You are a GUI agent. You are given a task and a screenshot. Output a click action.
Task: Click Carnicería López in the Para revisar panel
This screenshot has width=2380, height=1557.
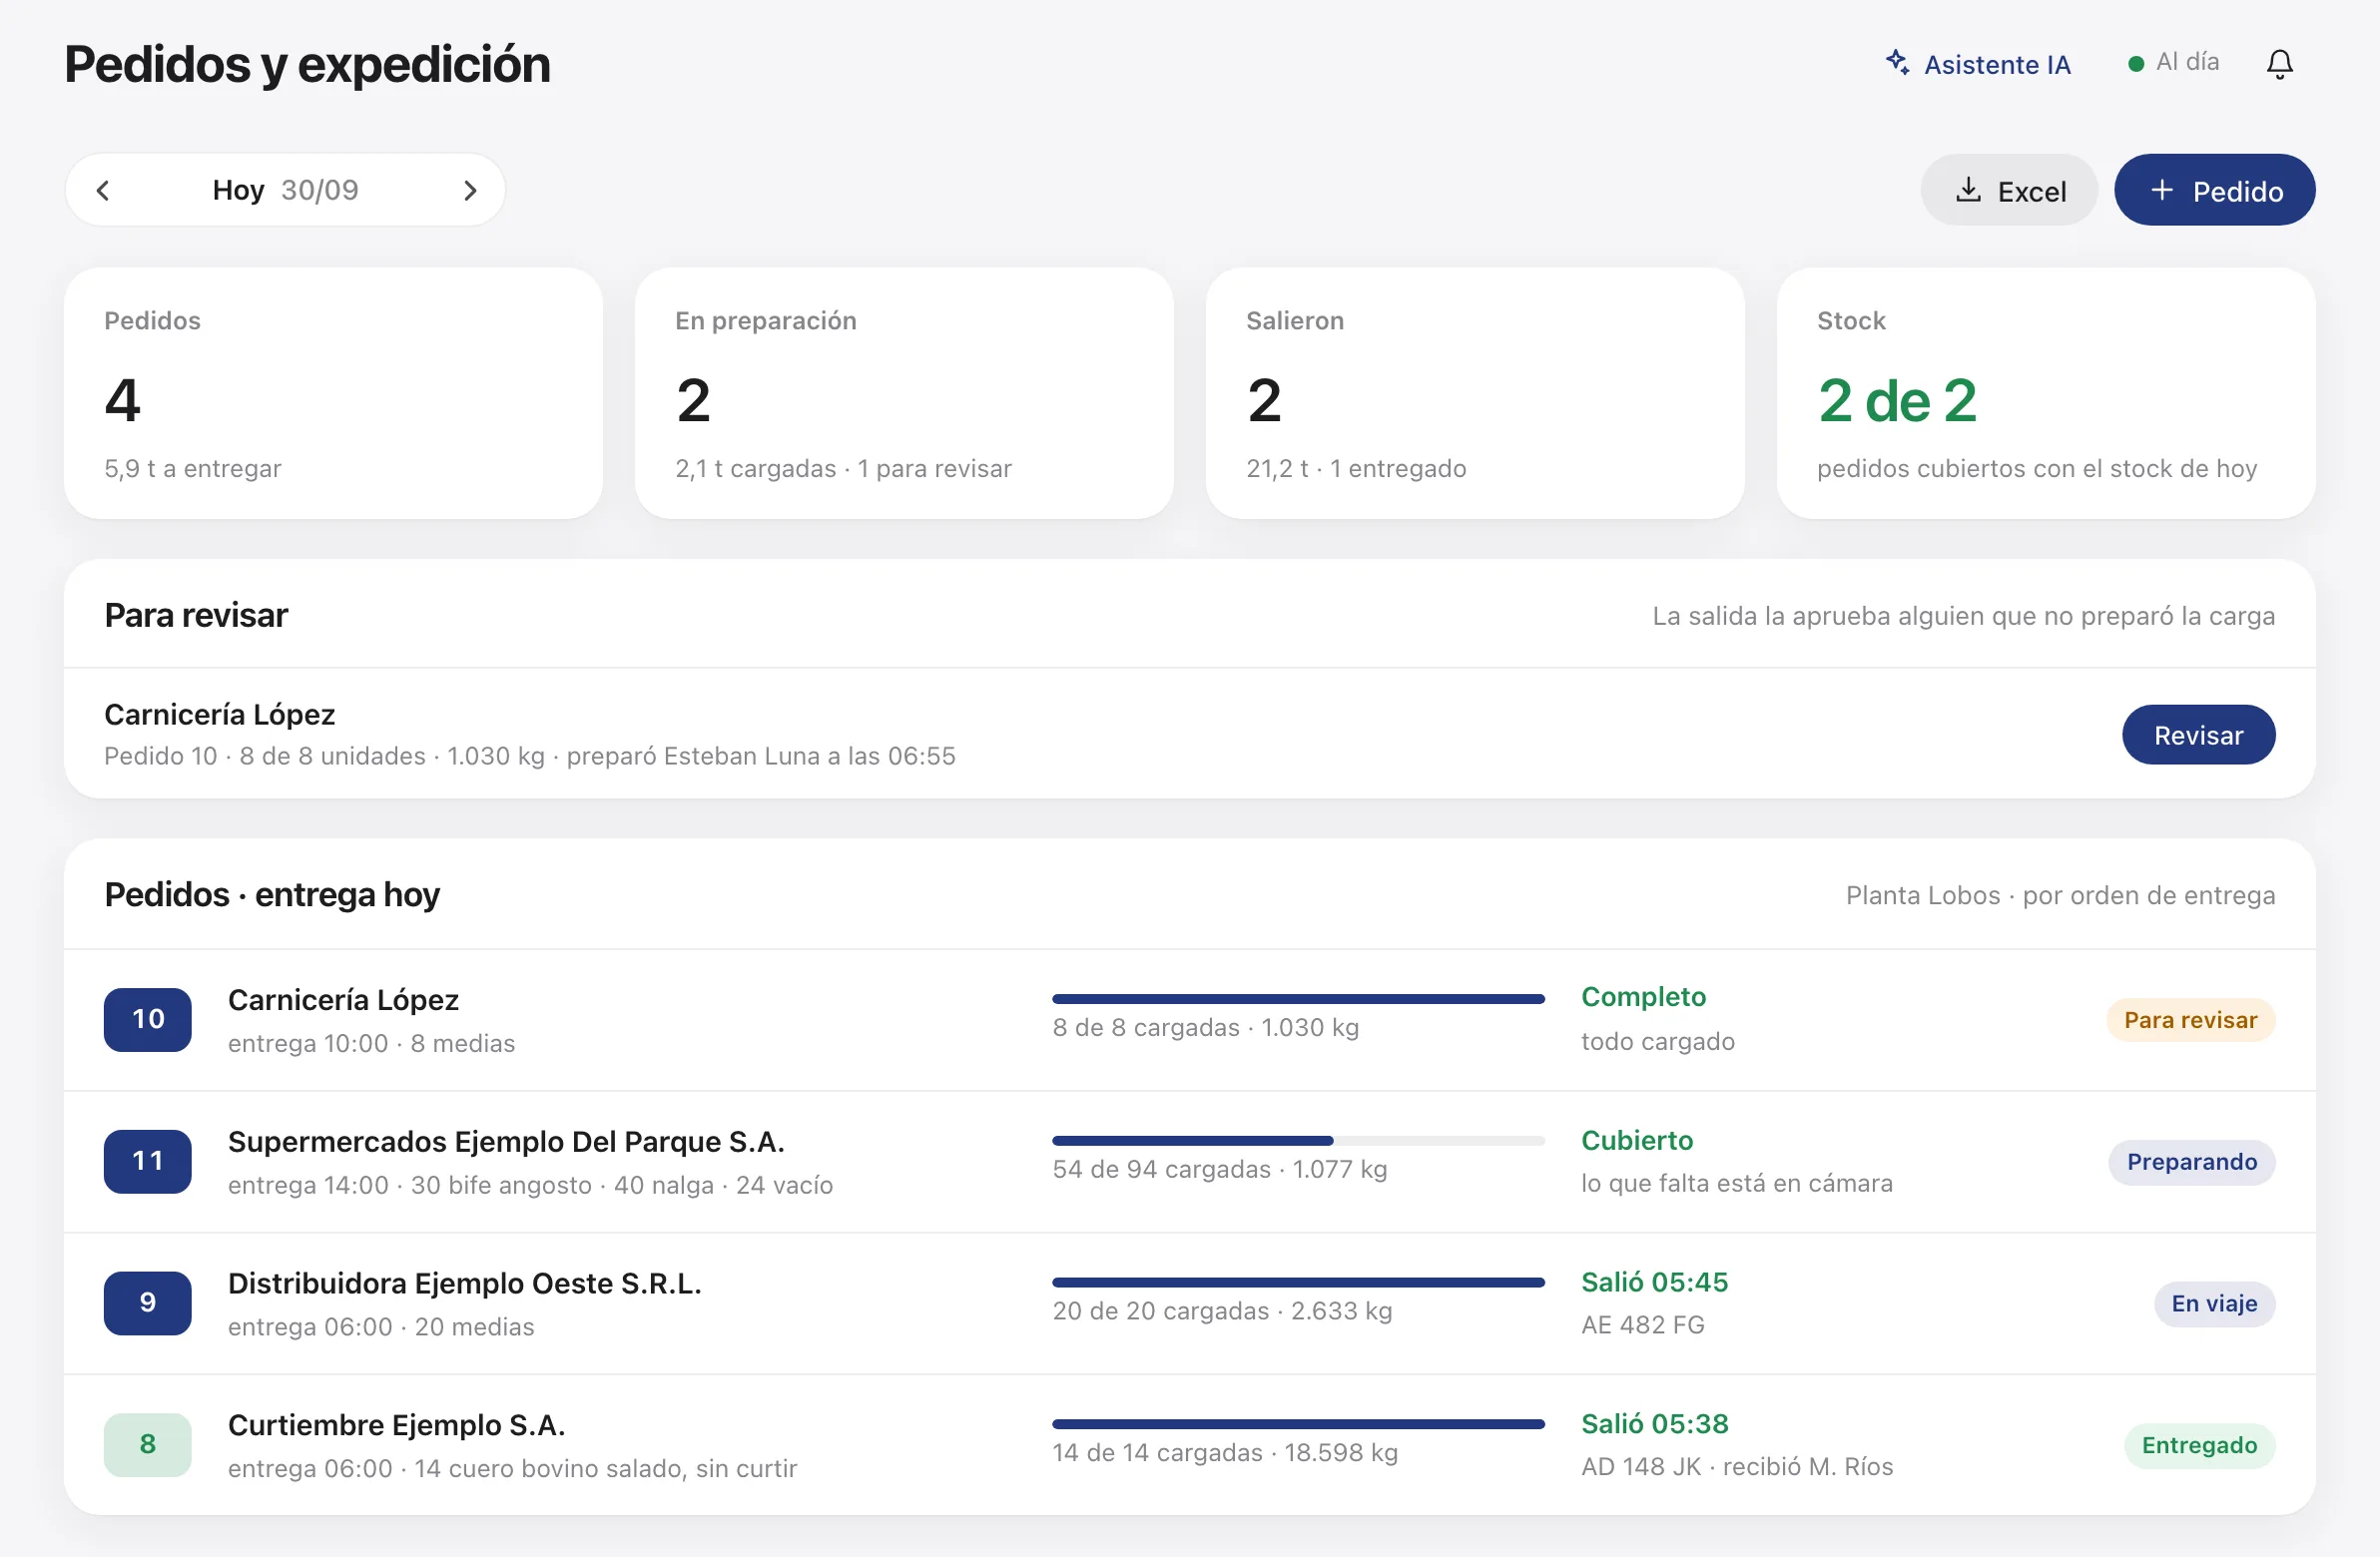coord(220,715)
